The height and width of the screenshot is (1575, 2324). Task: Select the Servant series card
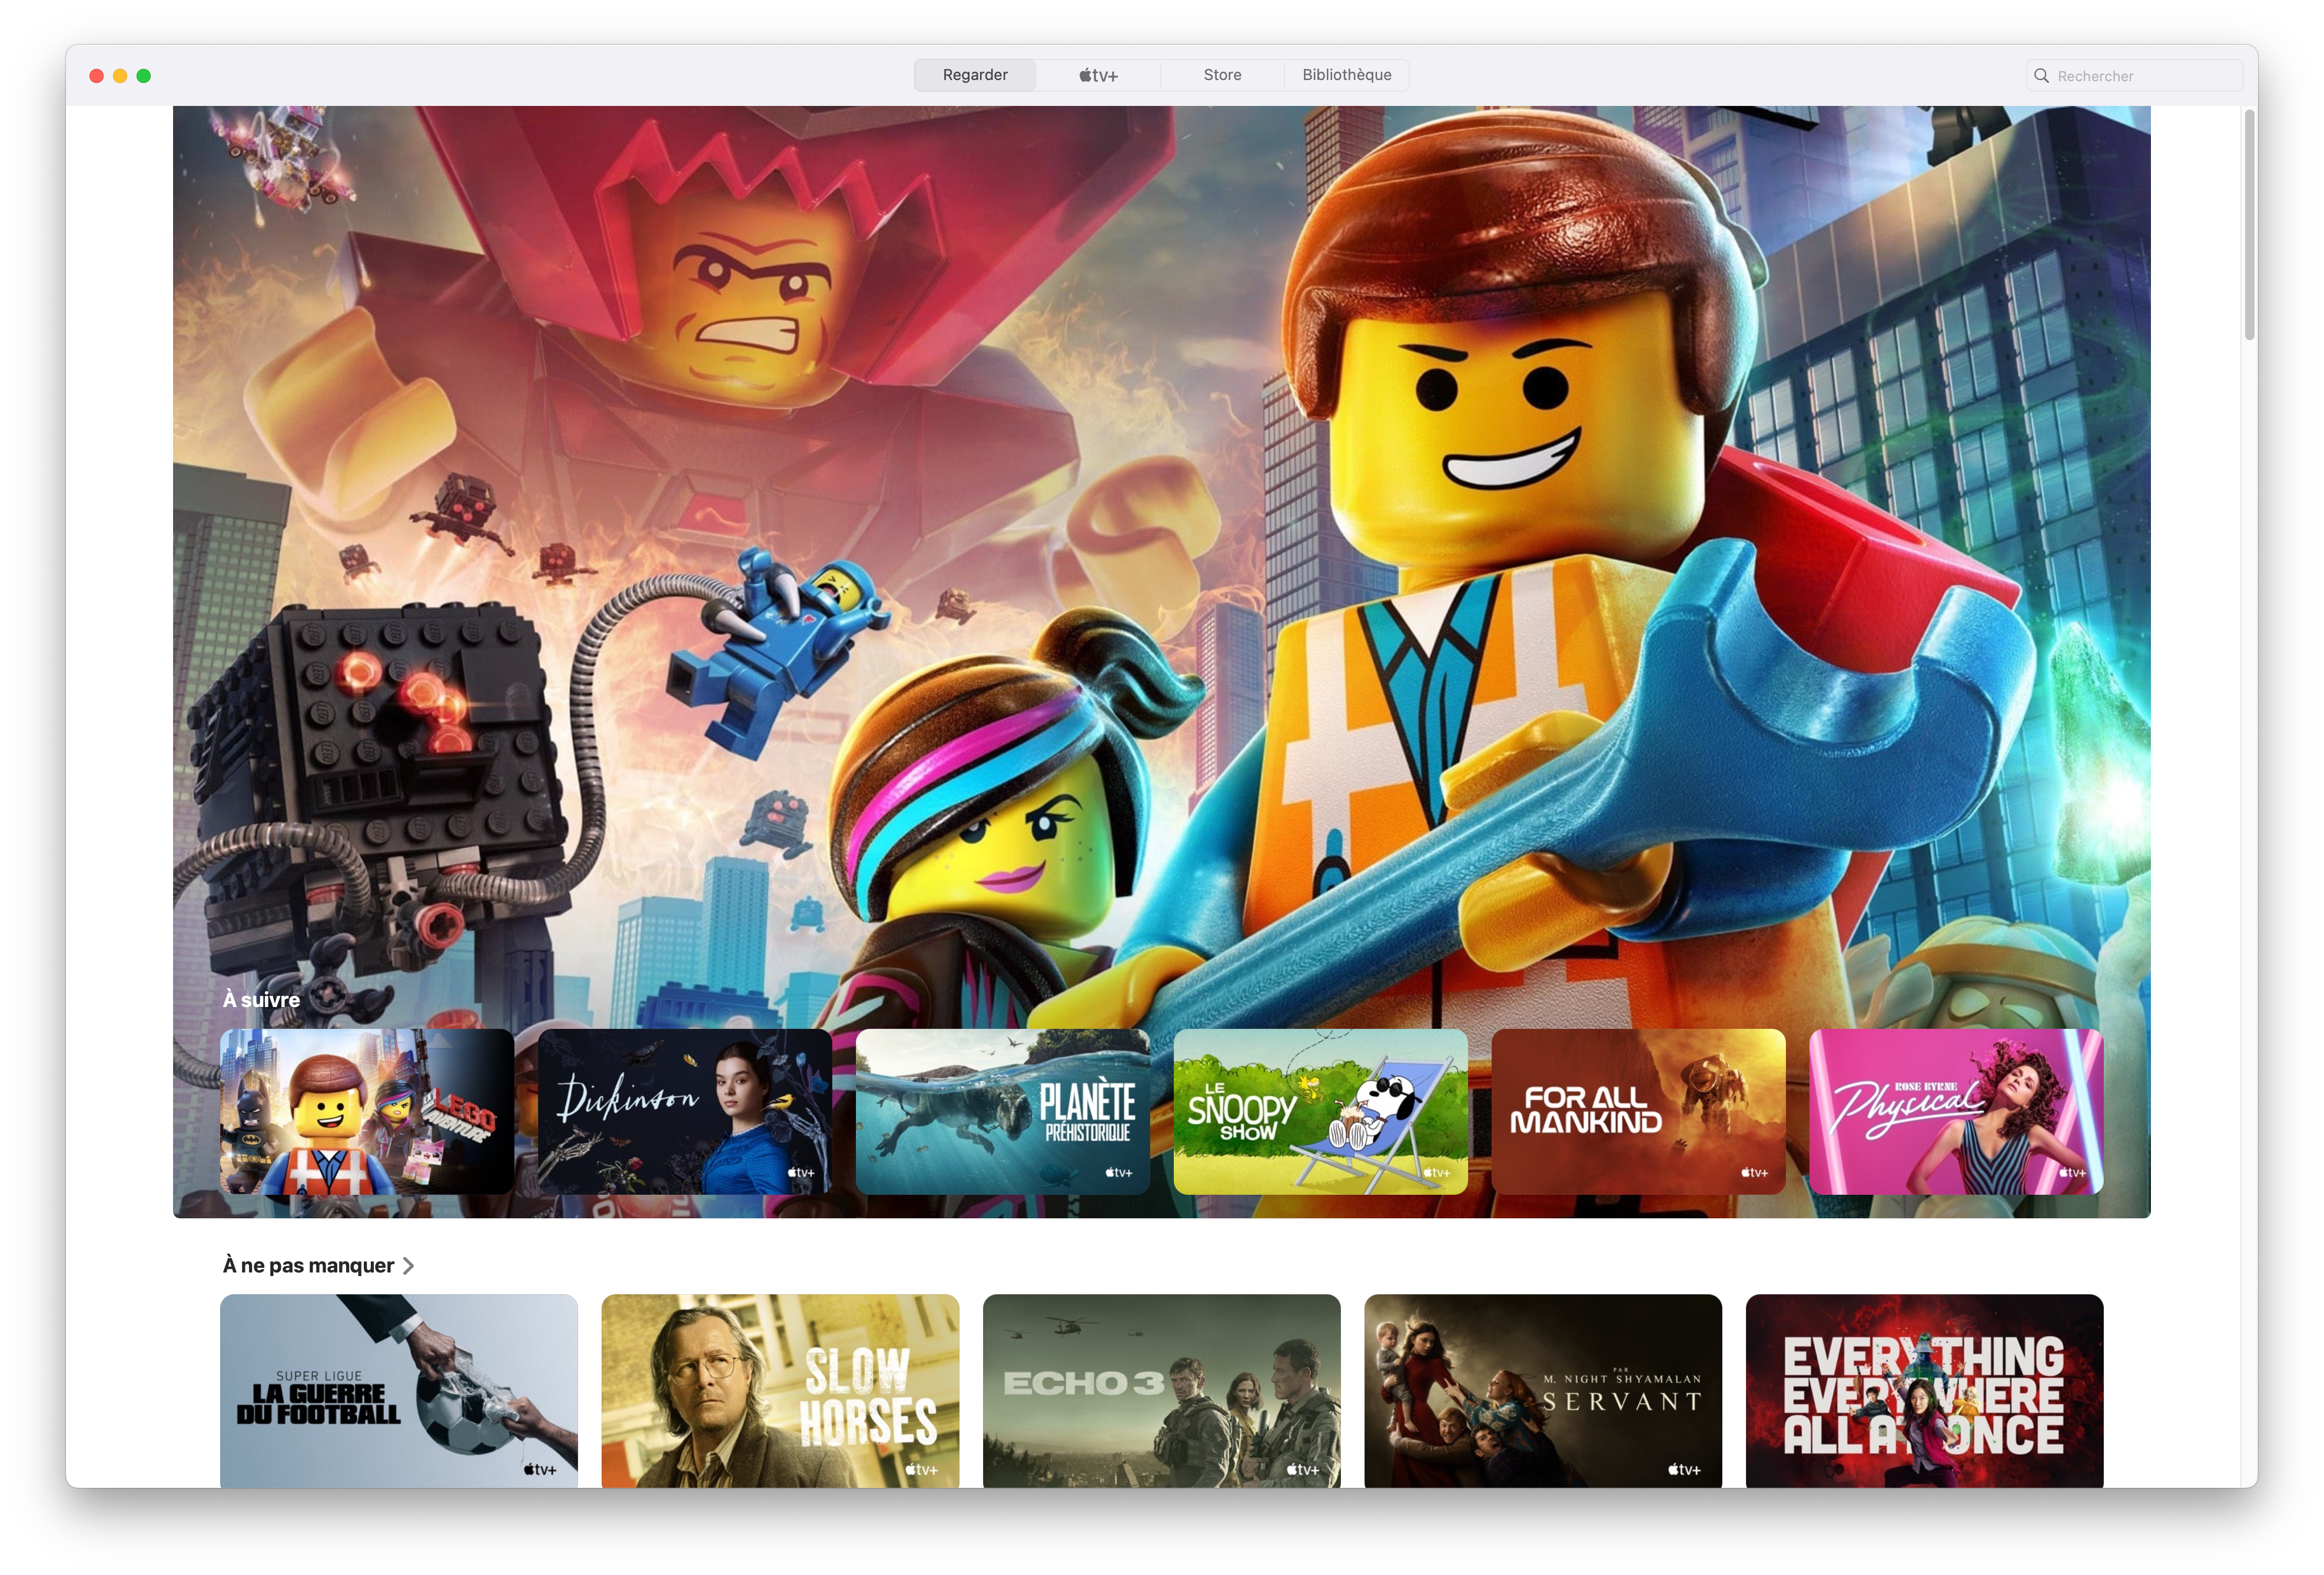pyautogui.click(x=1543, y=1391)
